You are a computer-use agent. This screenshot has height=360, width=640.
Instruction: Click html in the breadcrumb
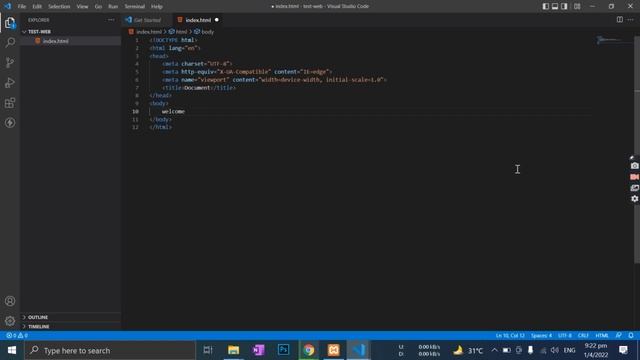[x=181, y=31]
